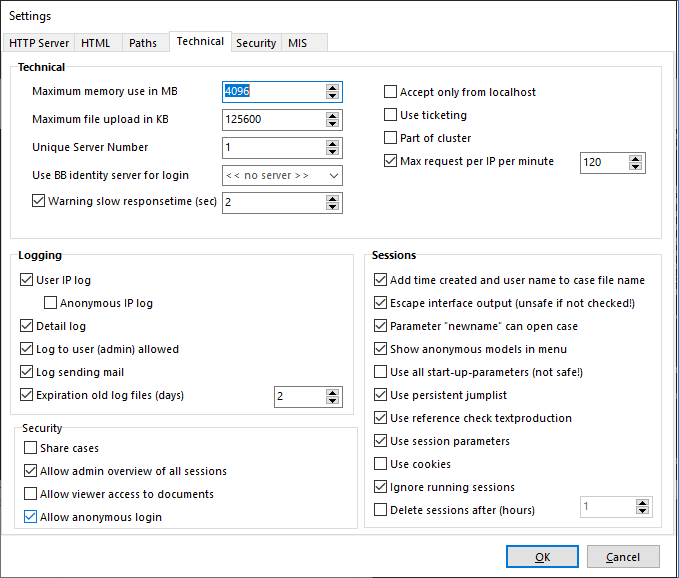Toggle Allow anonymous login checkbox

coord(30,517)
